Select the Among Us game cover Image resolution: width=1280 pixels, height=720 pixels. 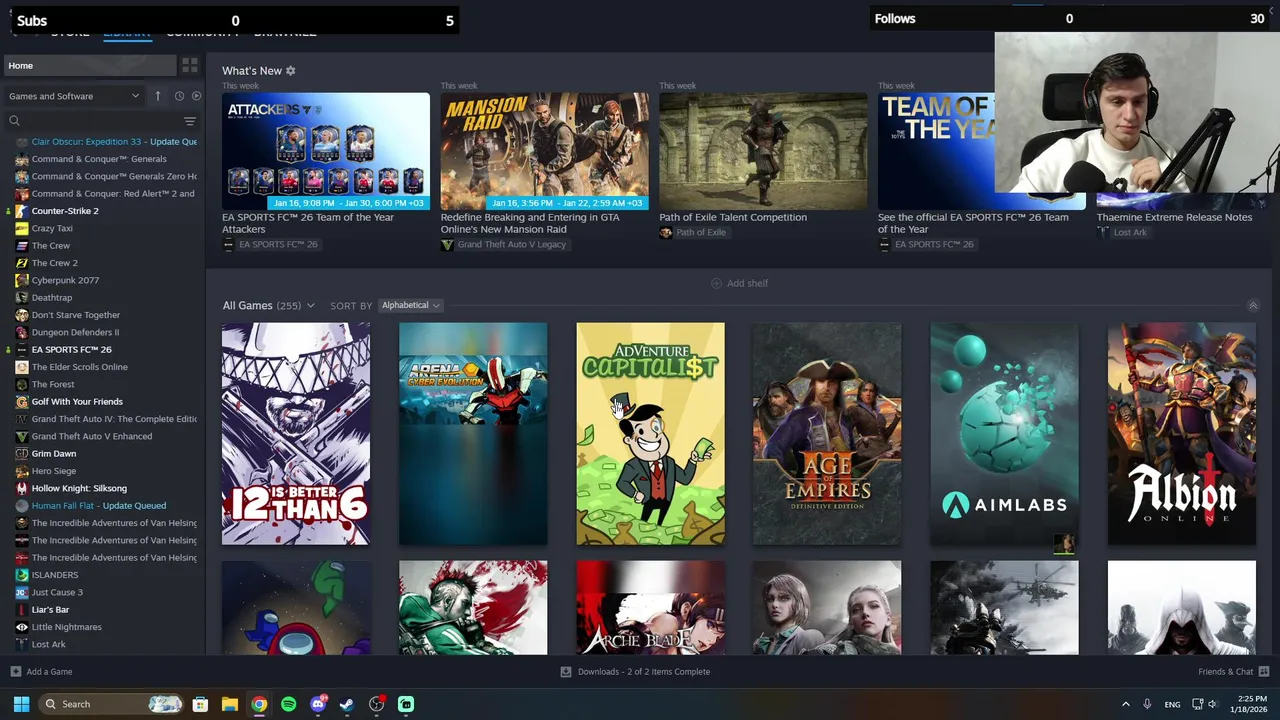coord(296,608)
